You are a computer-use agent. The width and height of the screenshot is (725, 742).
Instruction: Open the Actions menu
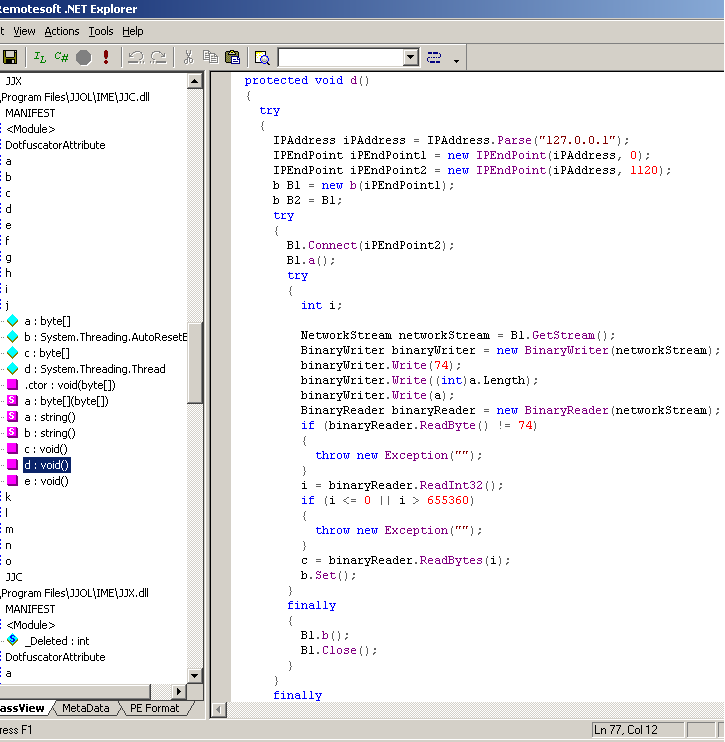[x=62, y=31]
